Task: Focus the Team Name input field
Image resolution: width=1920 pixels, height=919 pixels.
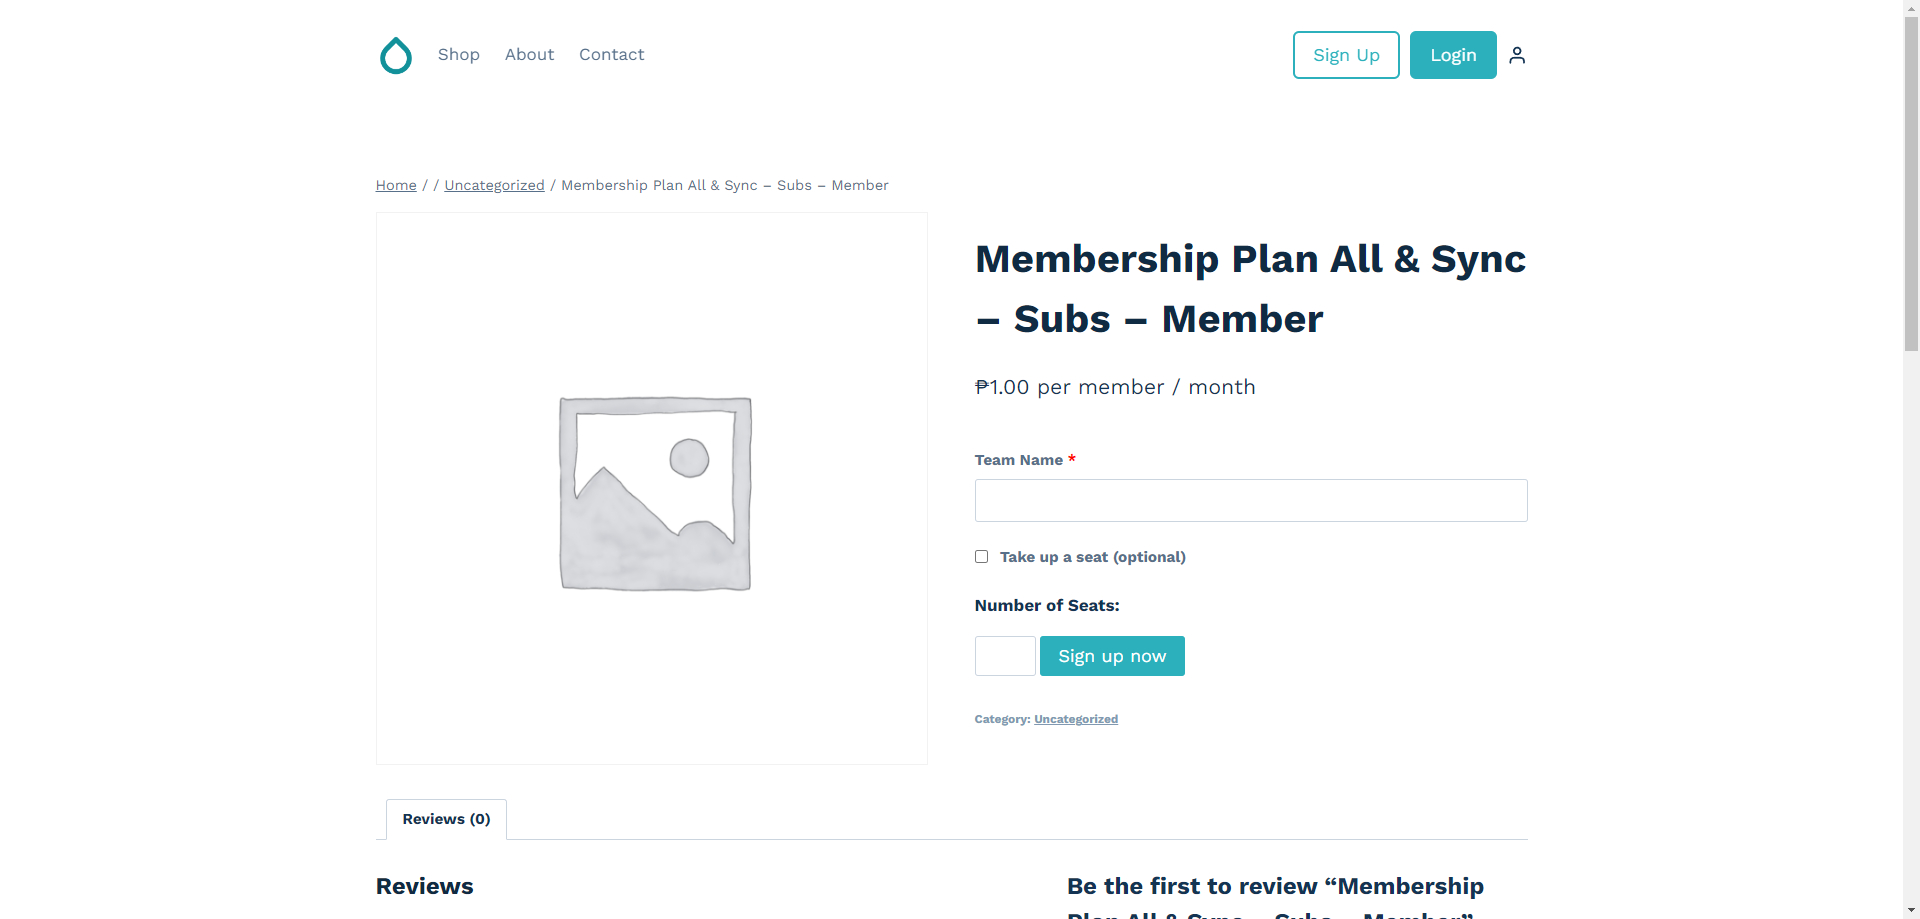Action: (x=1250, y=500)
